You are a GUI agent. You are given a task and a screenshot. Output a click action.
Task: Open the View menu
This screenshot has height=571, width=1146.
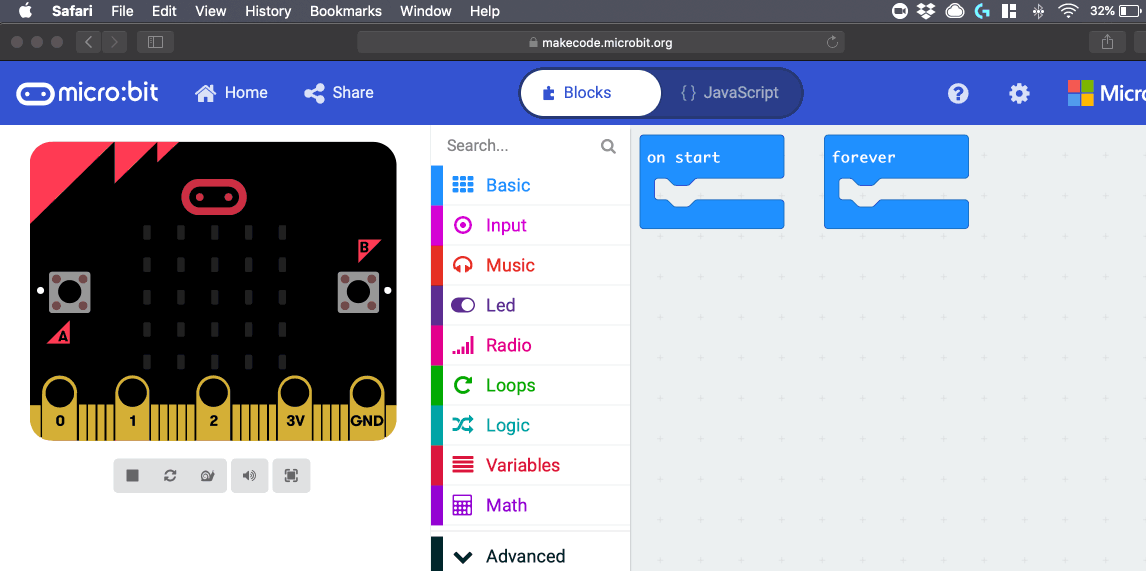[210, 11]
